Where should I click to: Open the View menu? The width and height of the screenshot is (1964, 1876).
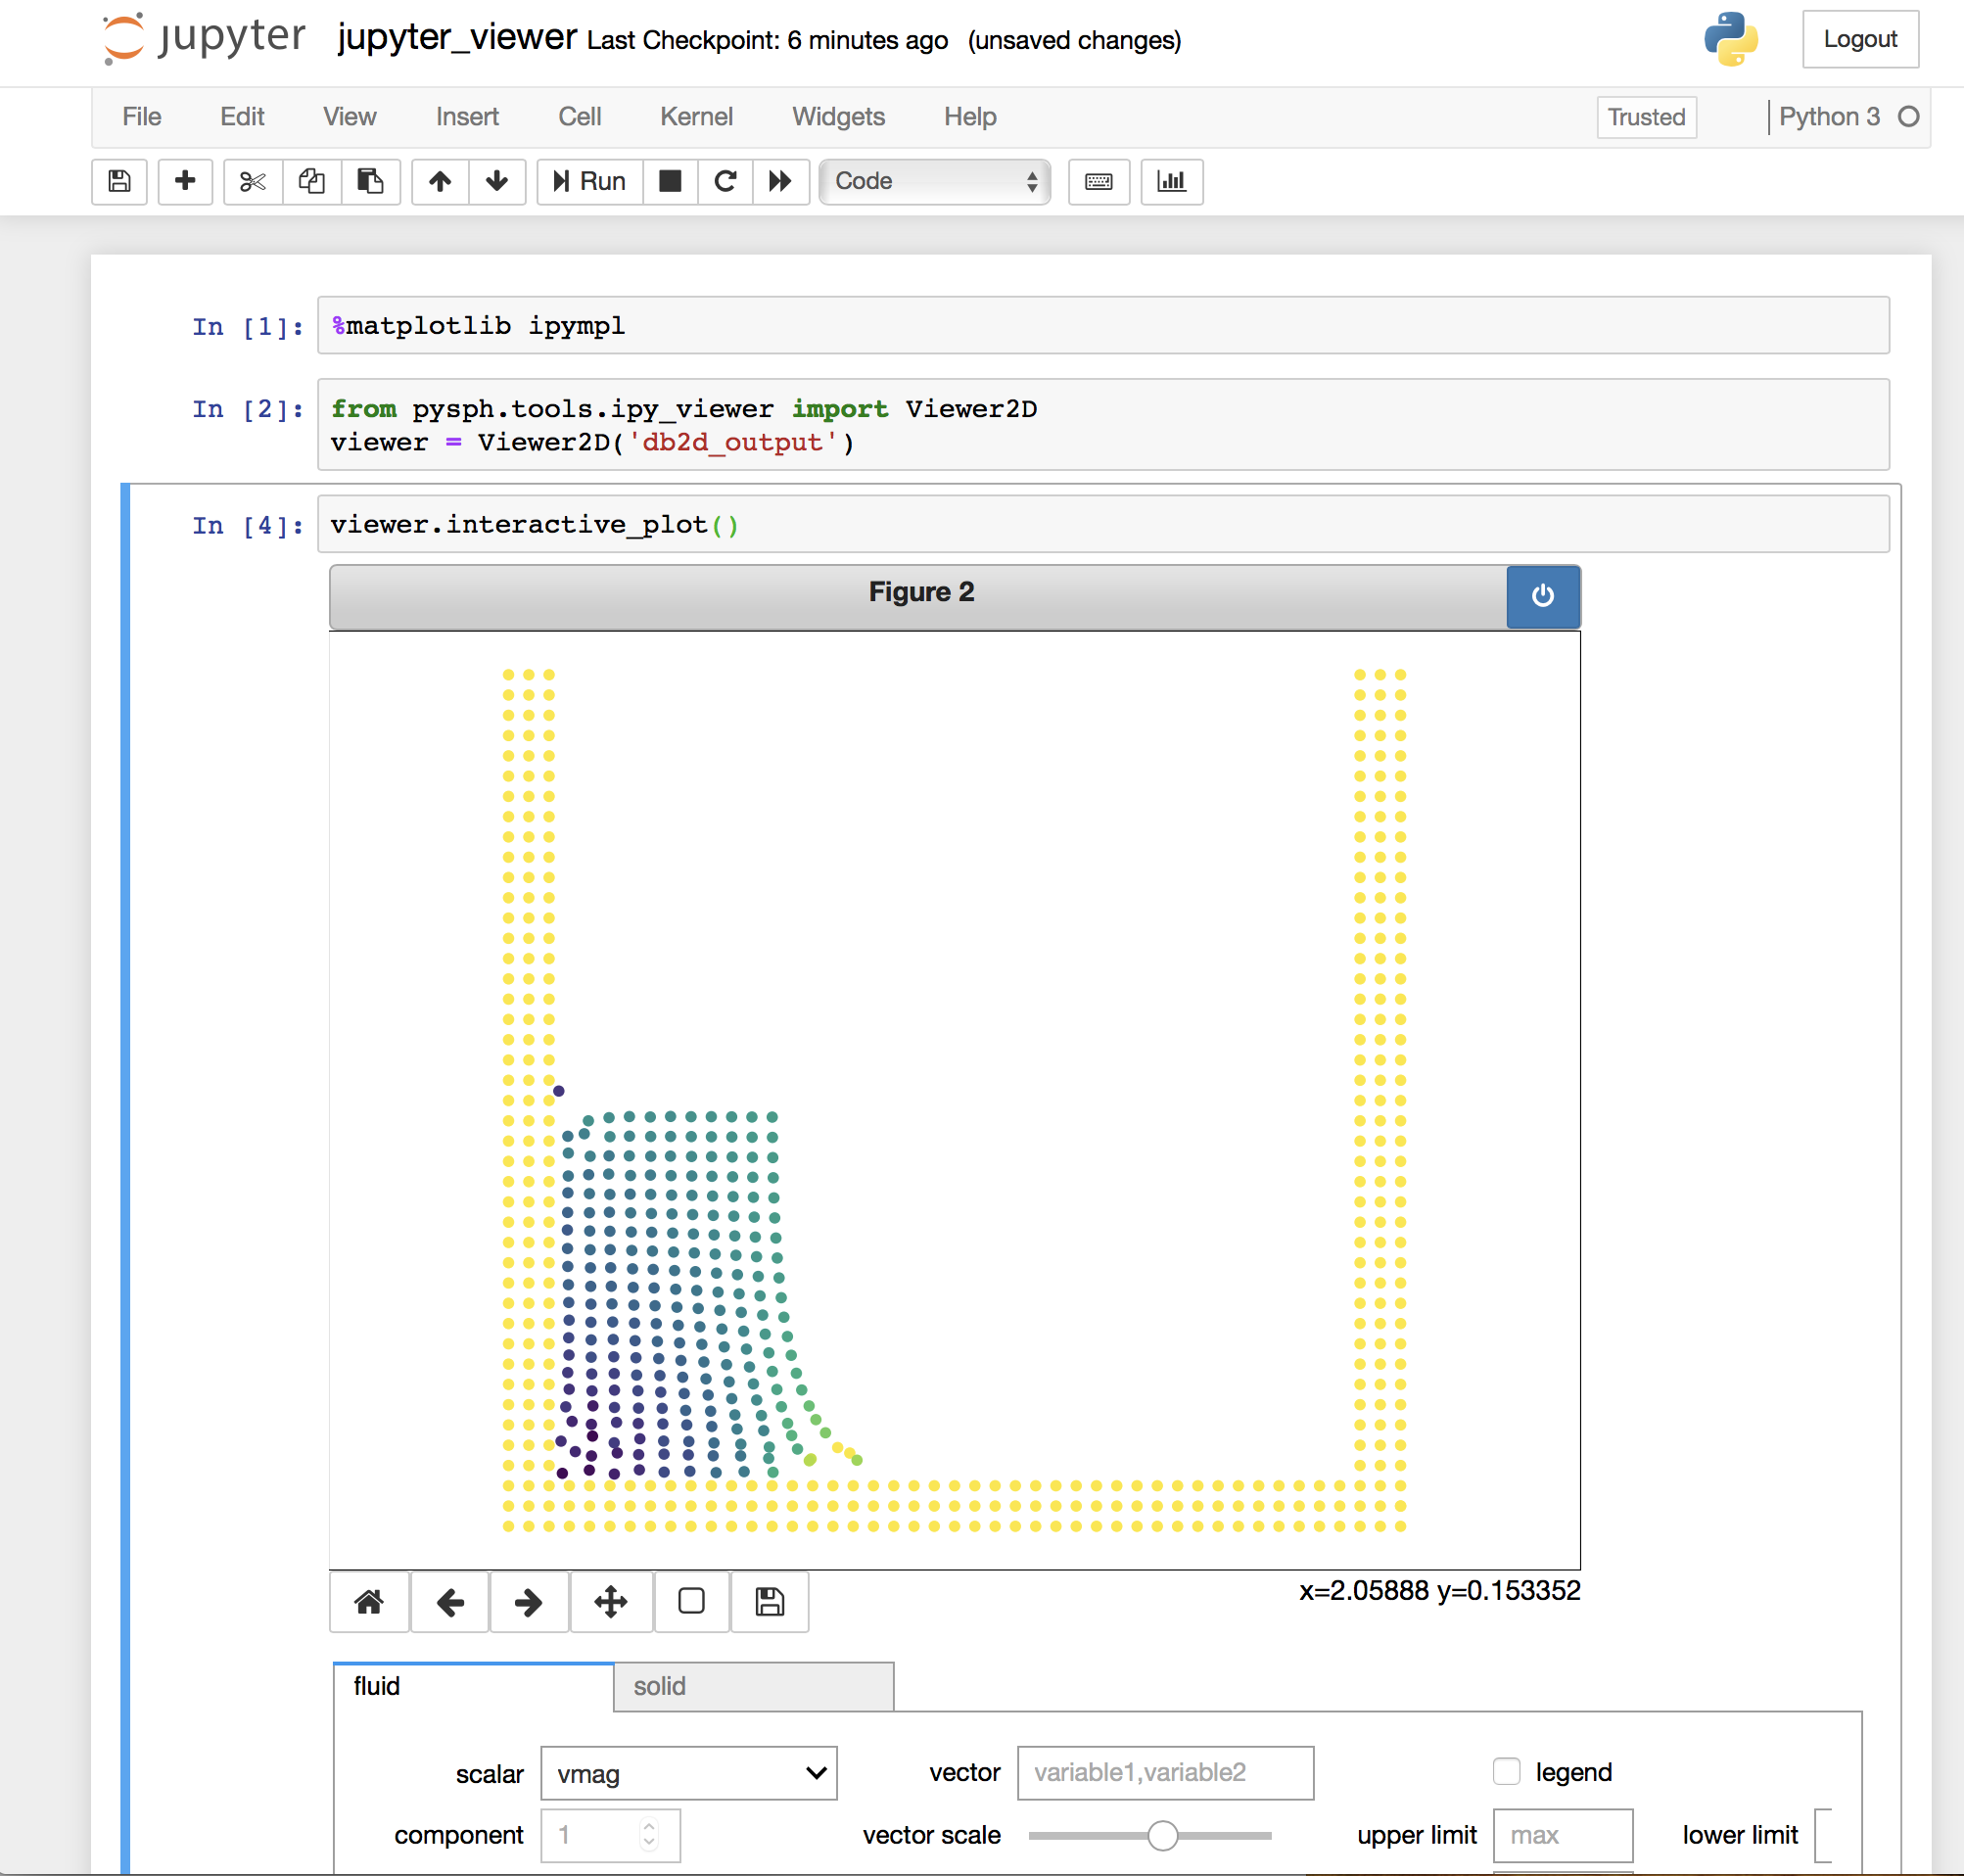pos(350,117)
